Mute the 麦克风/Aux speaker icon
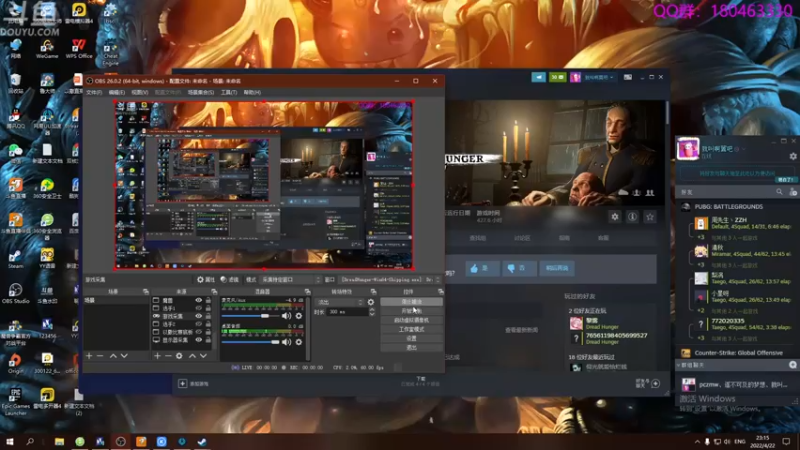This screenshot has width=800, height=450. 286,316
